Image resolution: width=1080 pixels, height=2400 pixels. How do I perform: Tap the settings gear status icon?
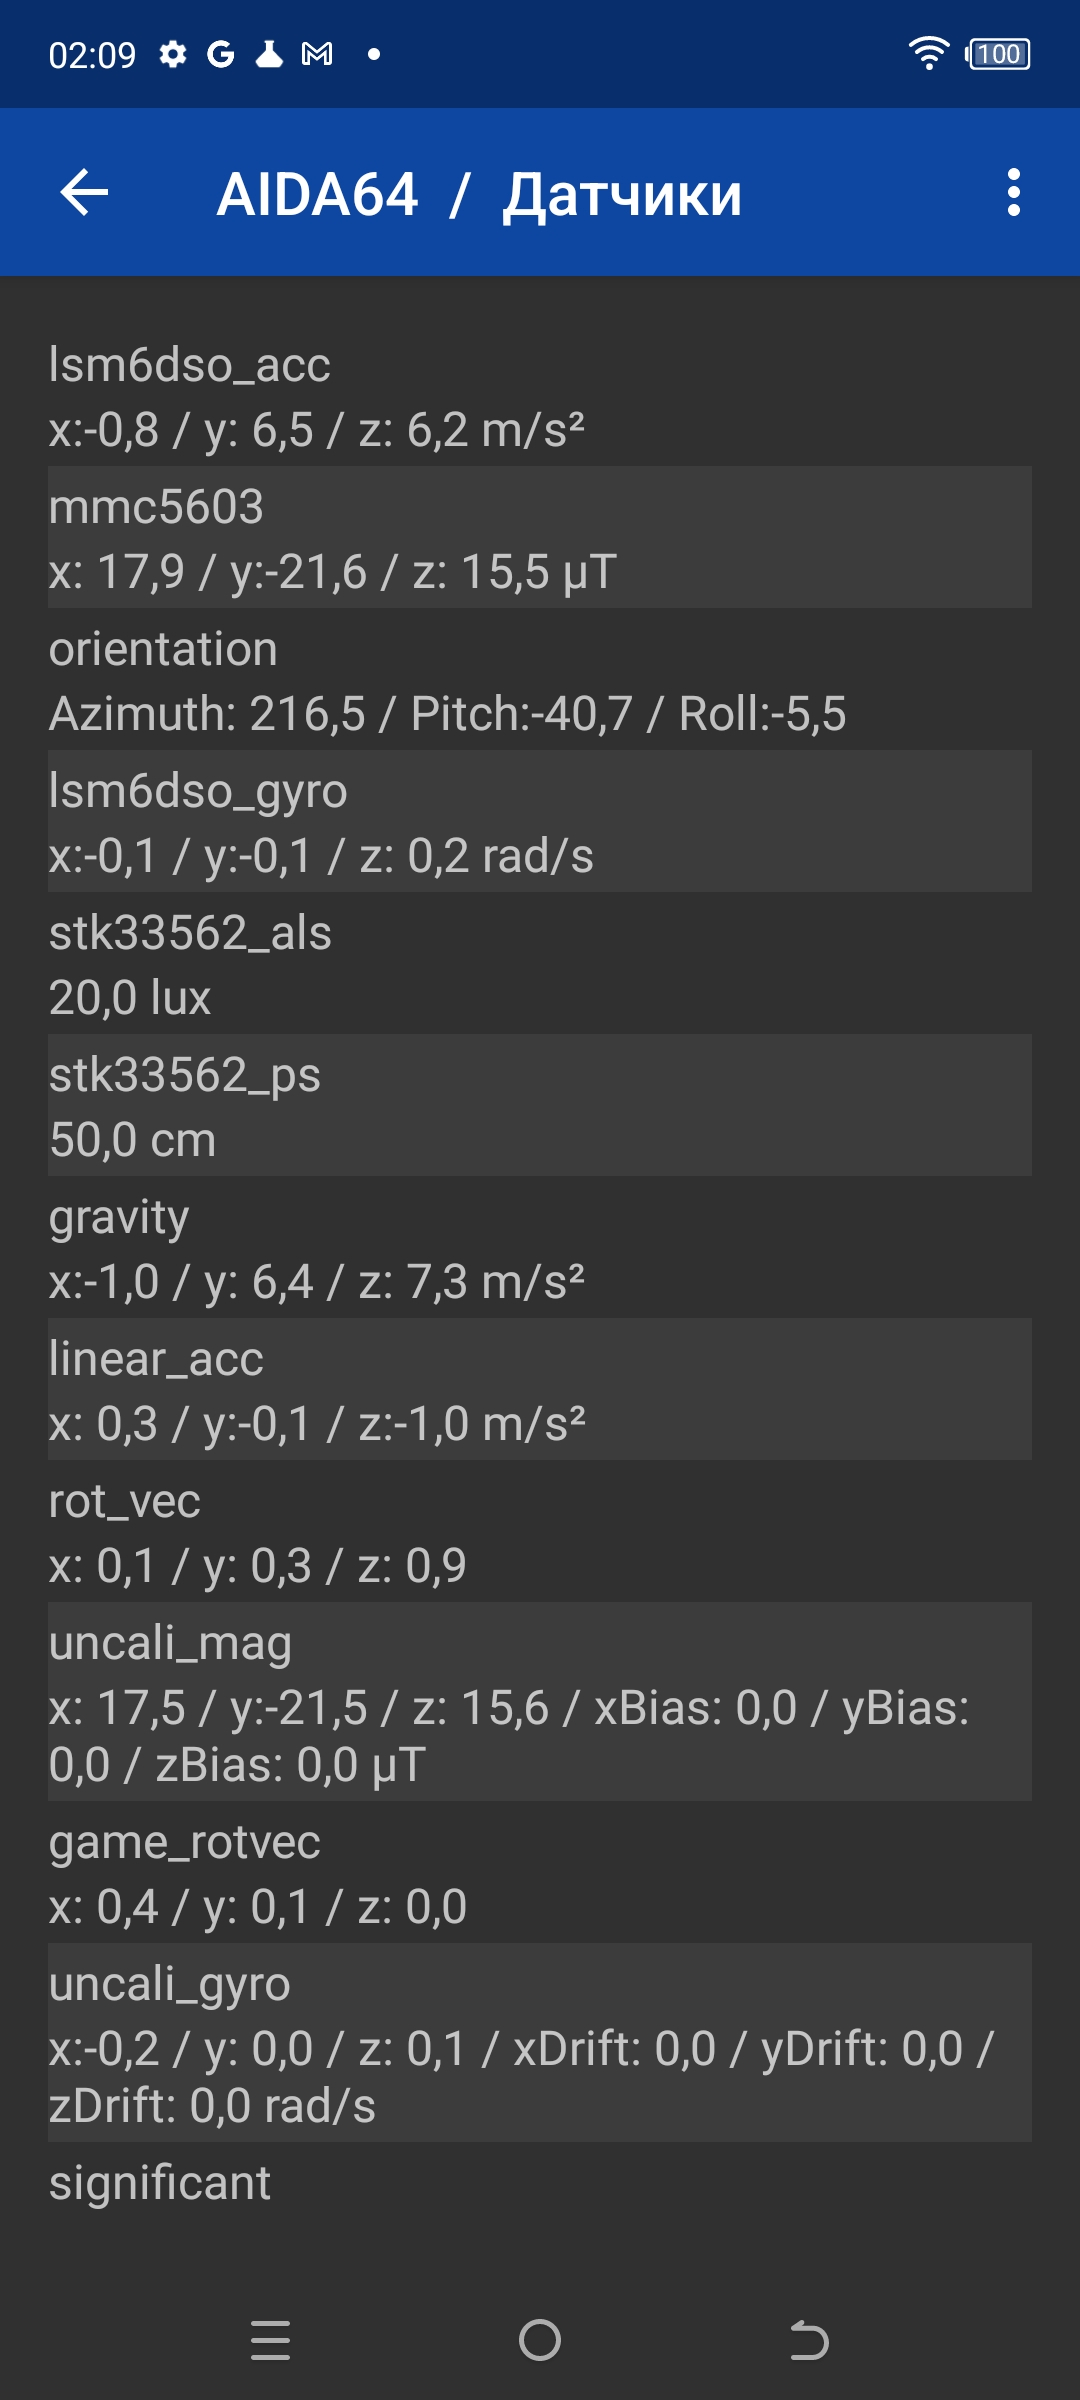click(x=173, y=54)
